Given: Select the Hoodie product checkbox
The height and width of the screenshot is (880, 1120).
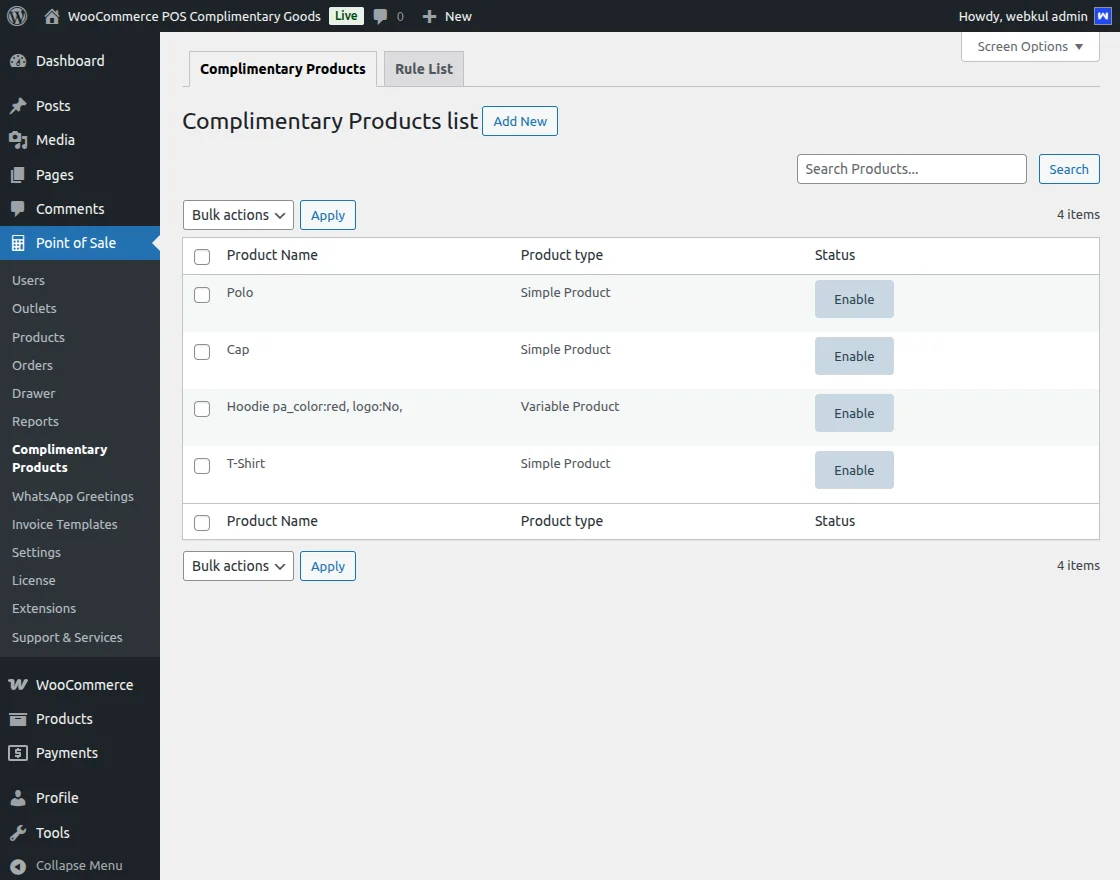Looking at the screenshot, I should coord(202,409).
